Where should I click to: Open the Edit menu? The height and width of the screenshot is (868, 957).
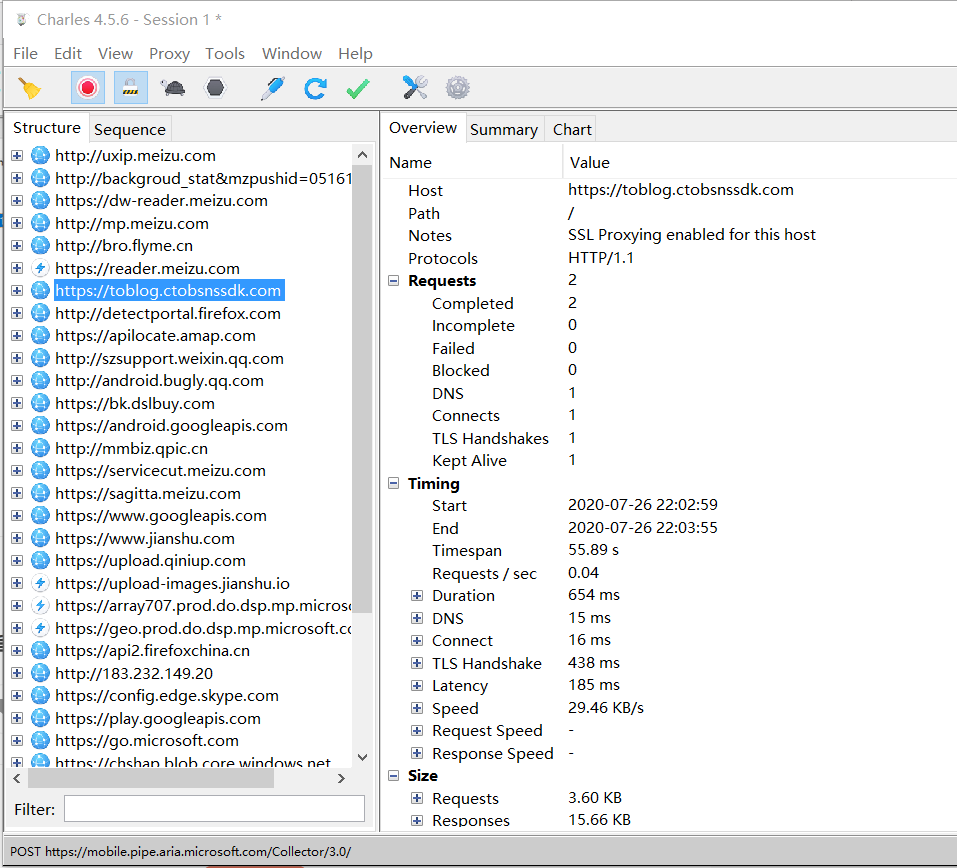pyautogui.click(x=68, y=54)
